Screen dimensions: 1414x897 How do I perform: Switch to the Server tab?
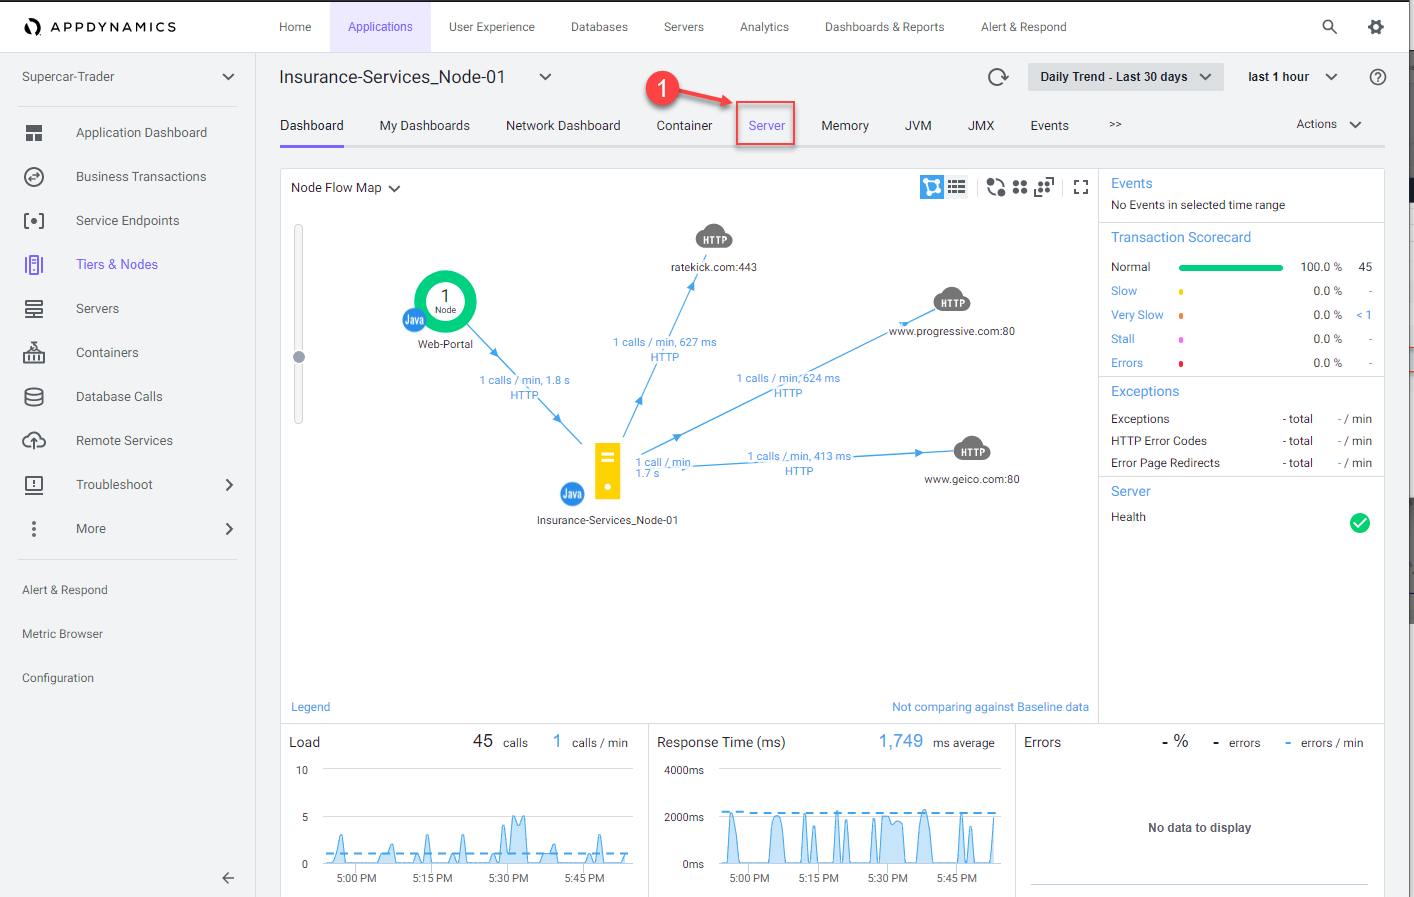(x=766, y=125)
